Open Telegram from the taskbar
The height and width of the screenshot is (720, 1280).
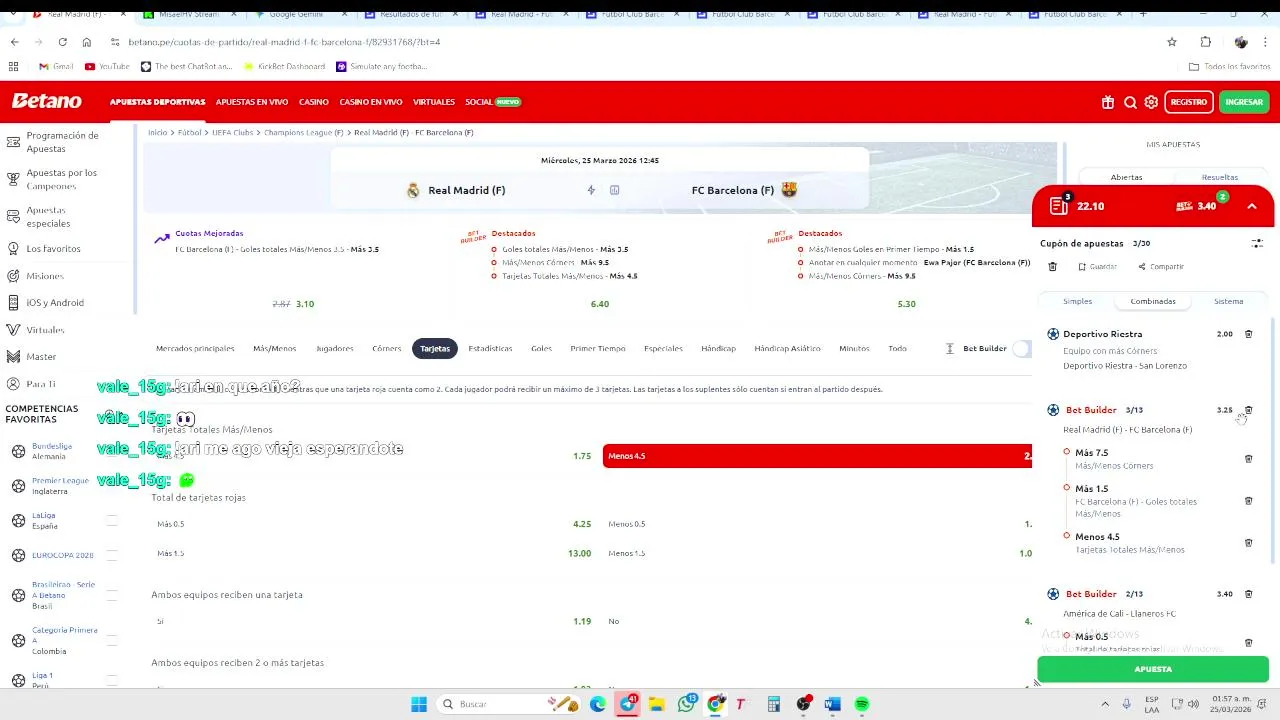point(628,704)
